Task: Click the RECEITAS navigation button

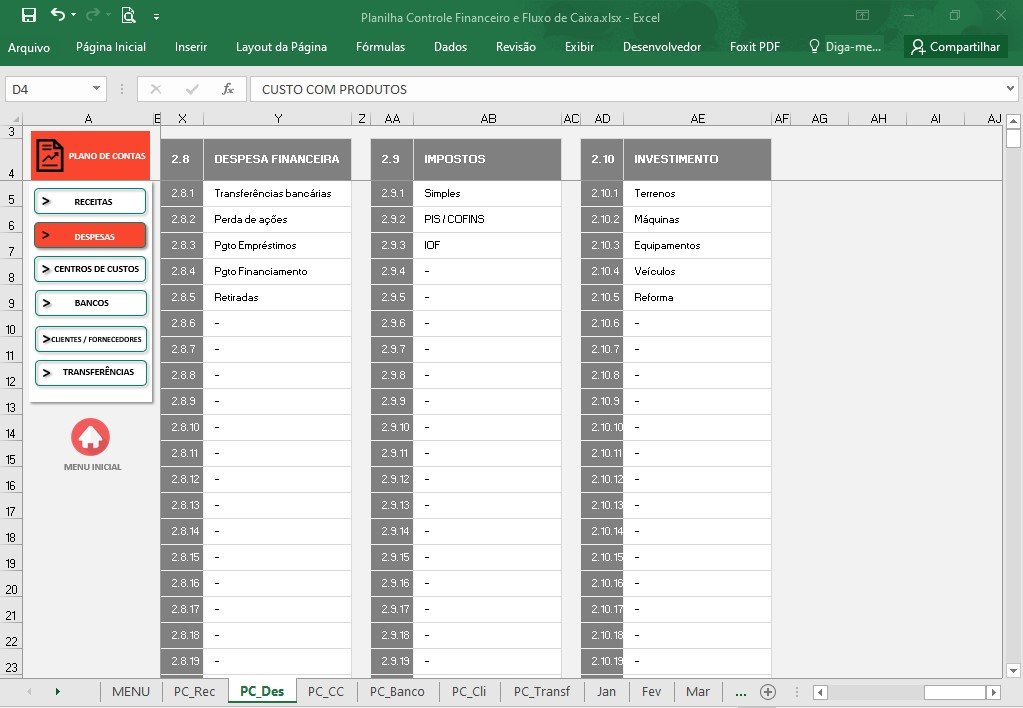Action: pyautogui.click(x=90, y=202)
